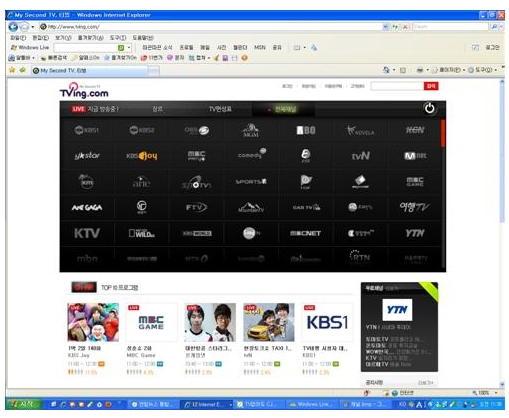Viewport: 509px width, 418px height.
Task: Switch to the 전체채널 tab
Action: [283, 109]
